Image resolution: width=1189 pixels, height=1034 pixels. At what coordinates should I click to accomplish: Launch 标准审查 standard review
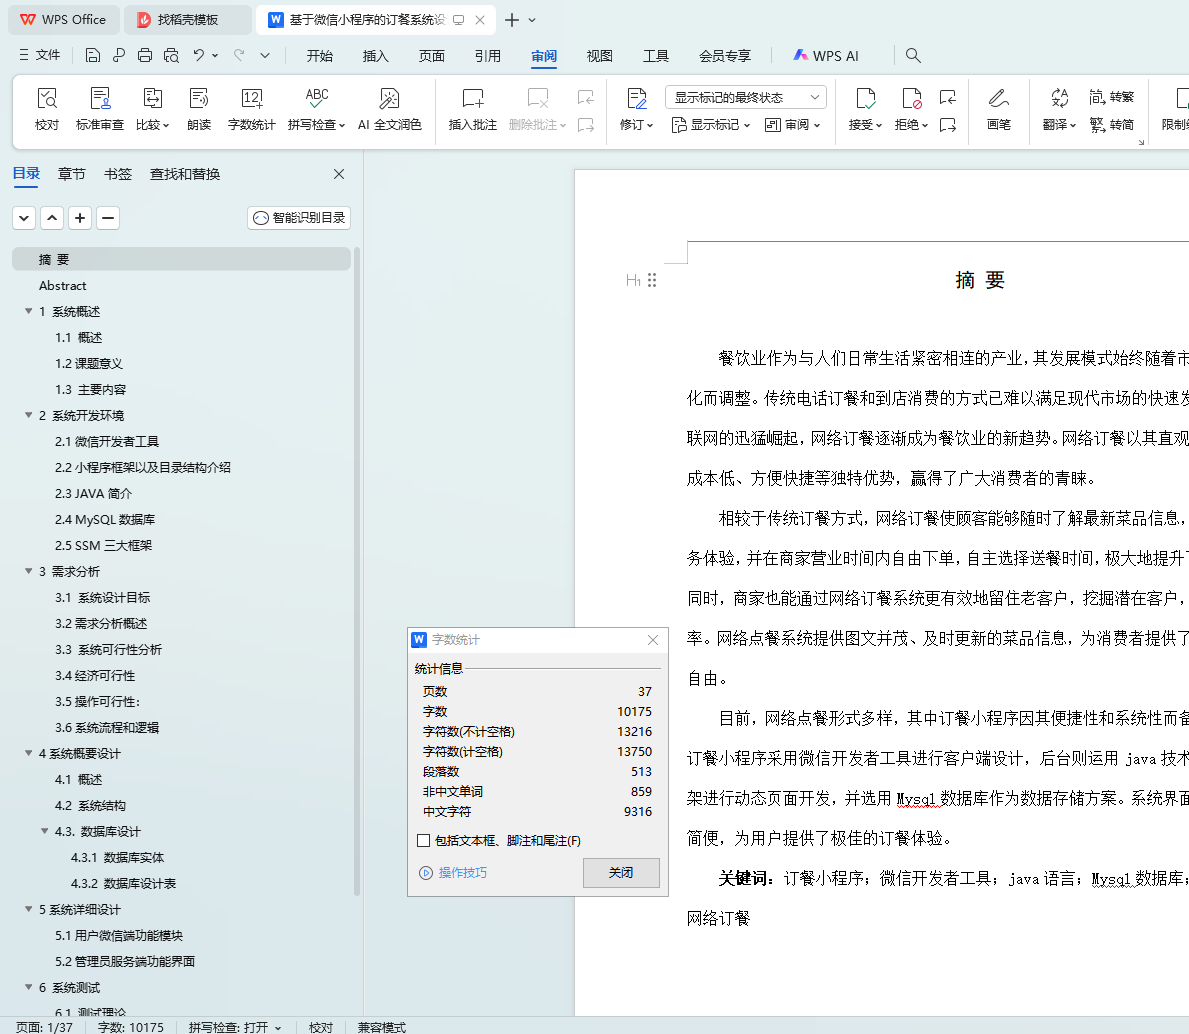(99, 109)
